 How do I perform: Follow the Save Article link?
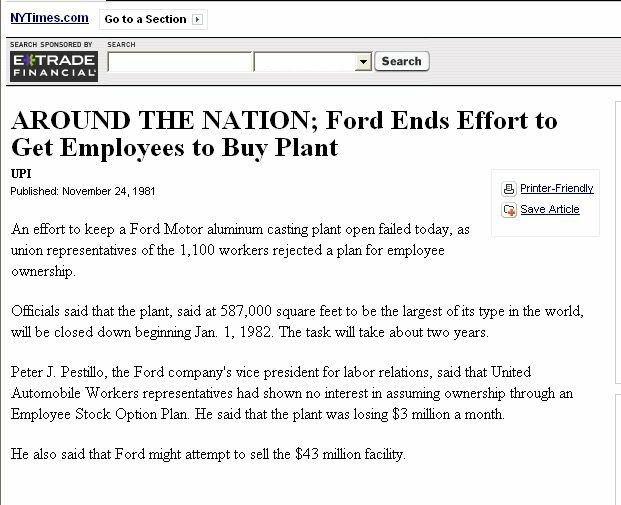(550, 209)
